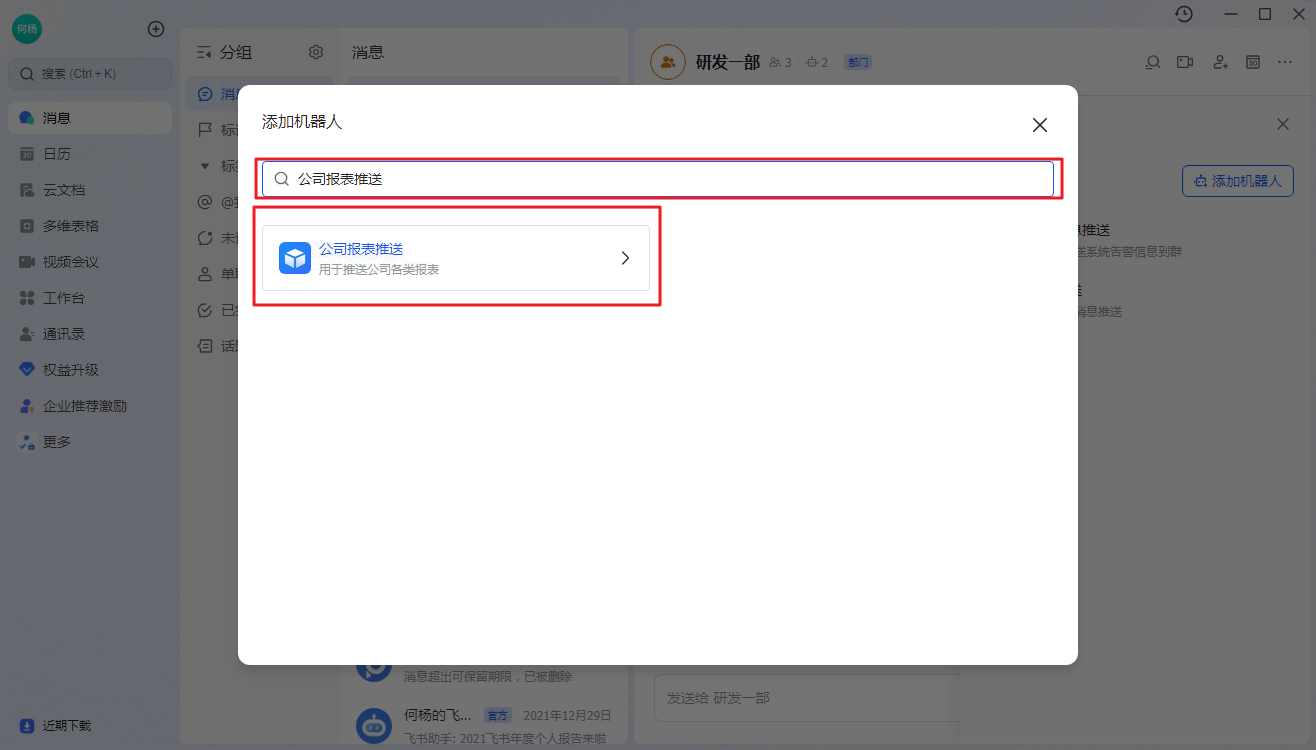Expand 更多 in the sidebar

pyautogui.click(x=57, y=442)
